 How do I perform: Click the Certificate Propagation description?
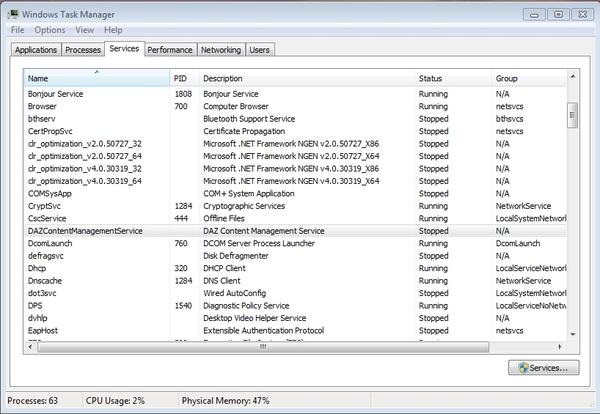click(x=244, y=131)
